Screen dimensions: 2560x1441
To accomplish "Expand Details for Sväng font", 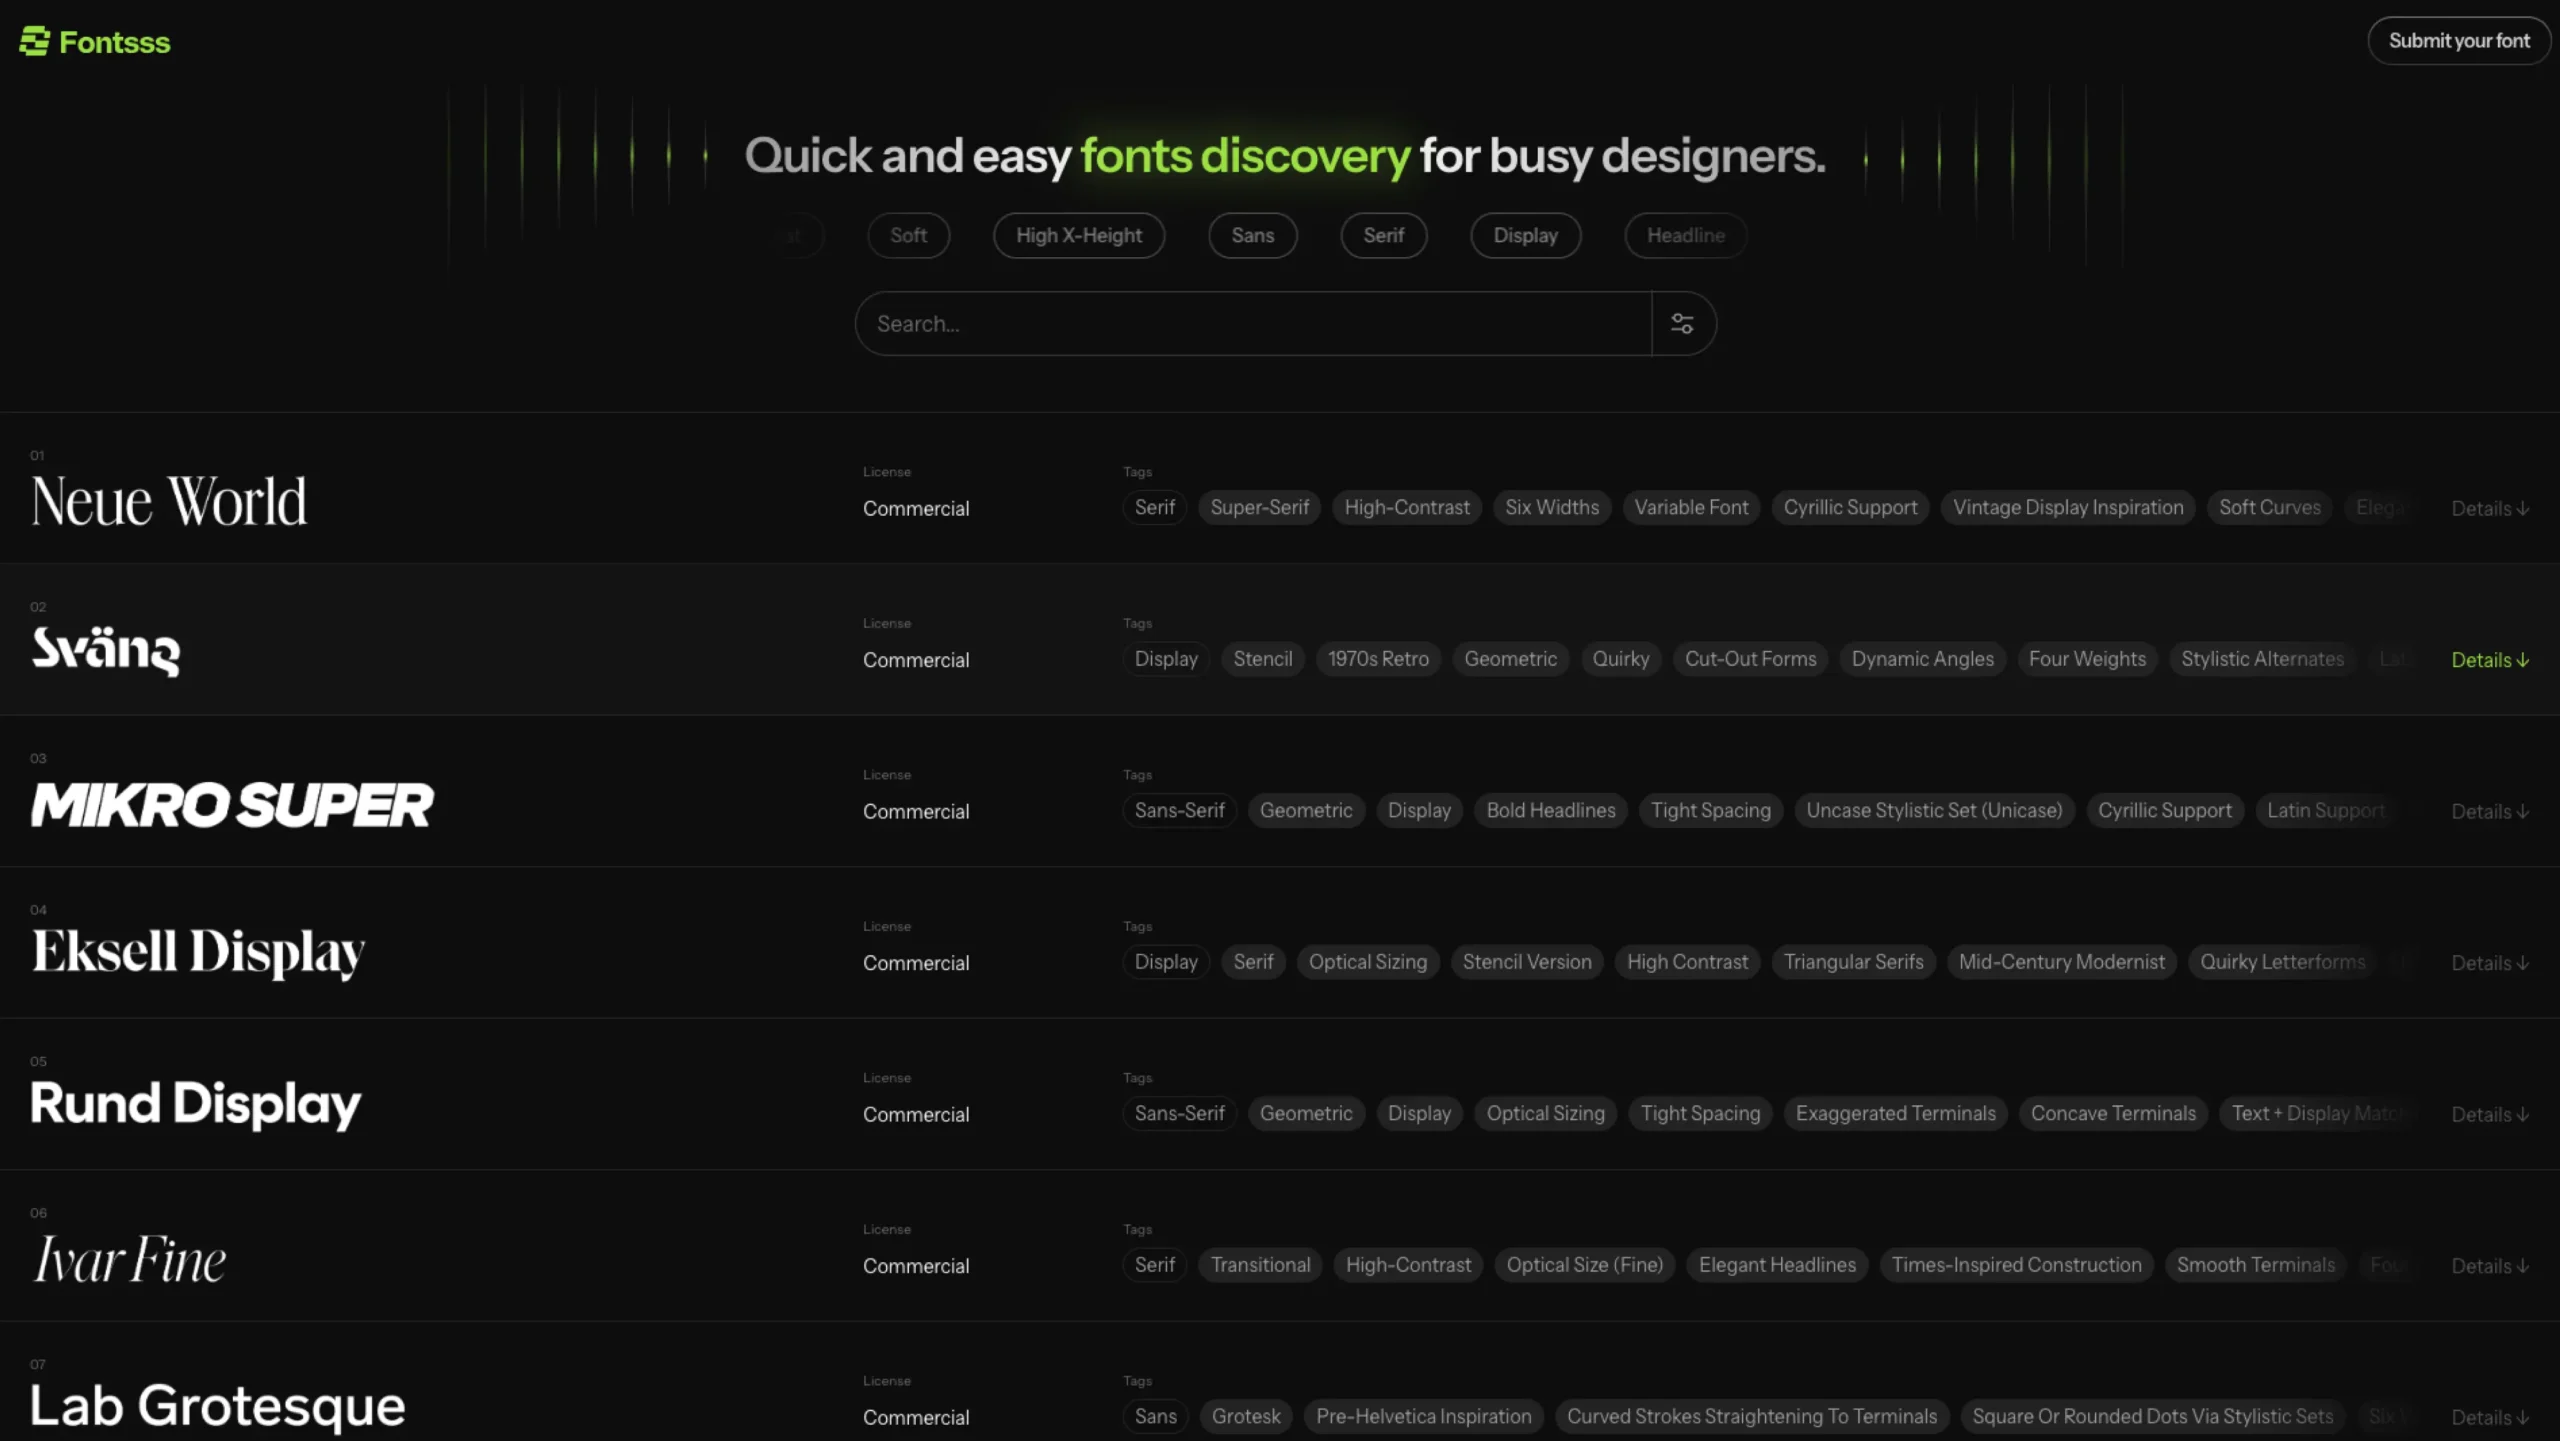I will 2489,660.
